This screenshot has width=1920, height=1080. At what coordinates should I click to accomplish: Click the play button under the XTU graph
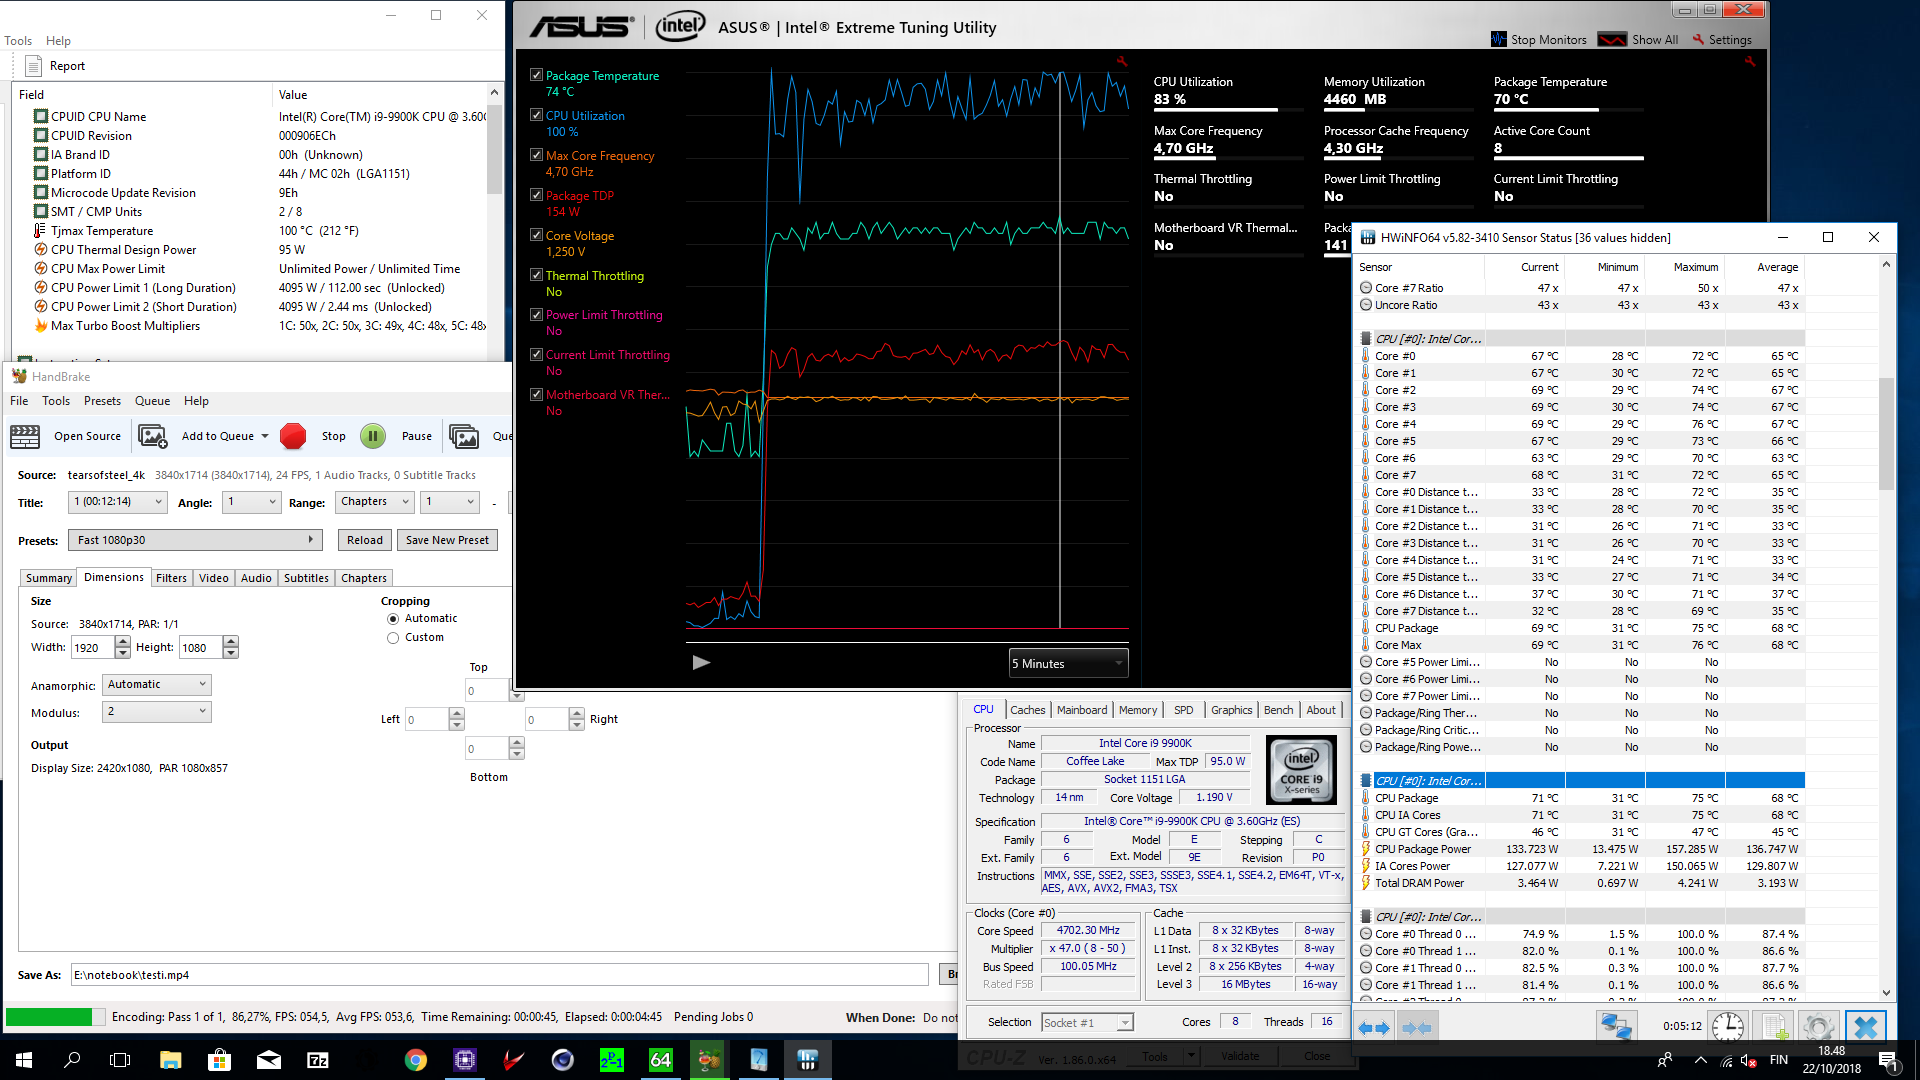[701, 662]
